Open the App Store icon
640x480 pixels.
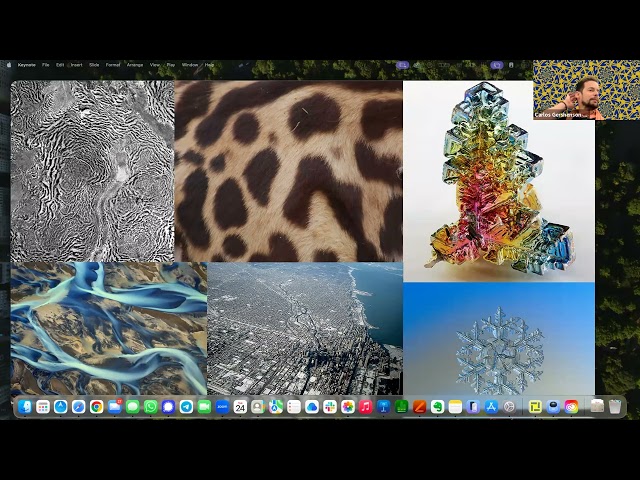[x=491, y=407]
